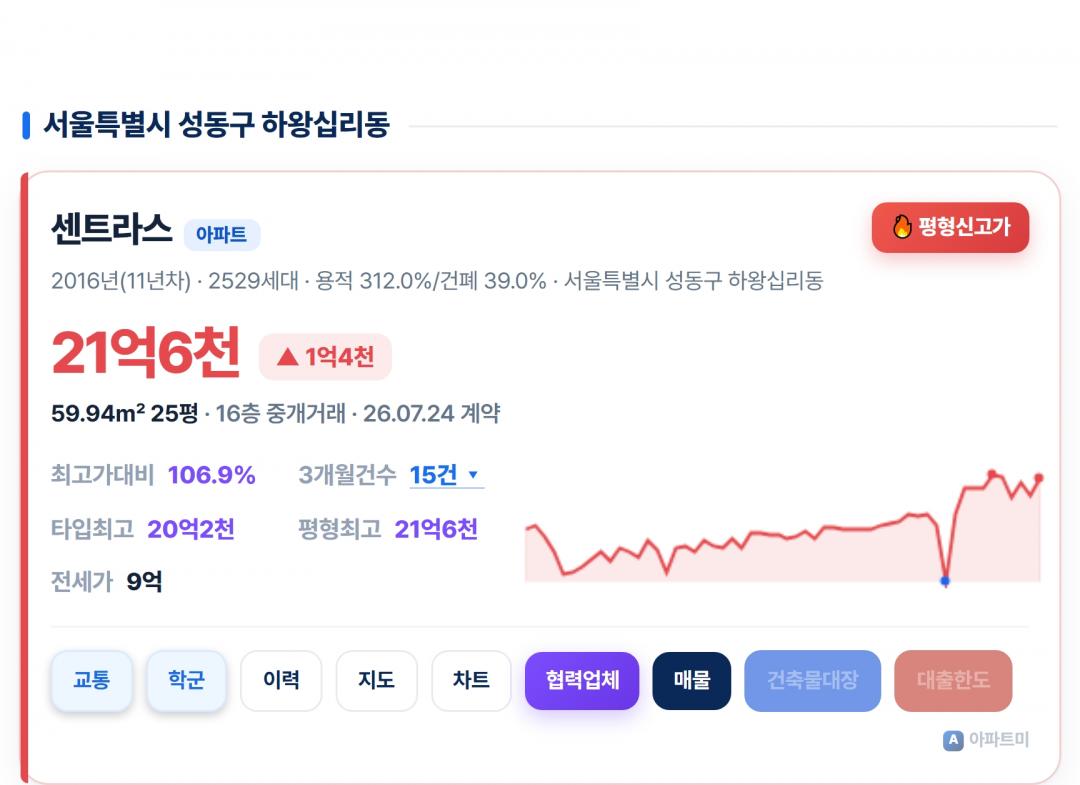Click the 아파트 type tag
This screenshot has height=785, width=1080.
click(x=221, y=235)
